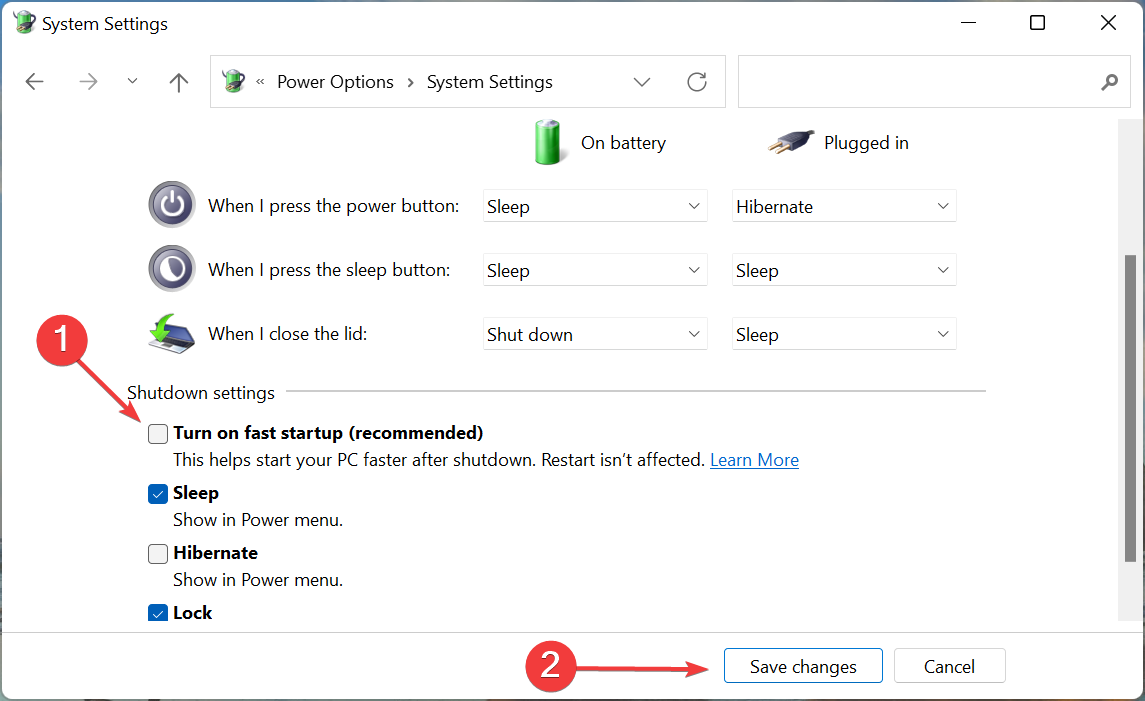Select Power Options breadcrumb
The width and height of the screenshot is (1145, 701).
[335, 82]
